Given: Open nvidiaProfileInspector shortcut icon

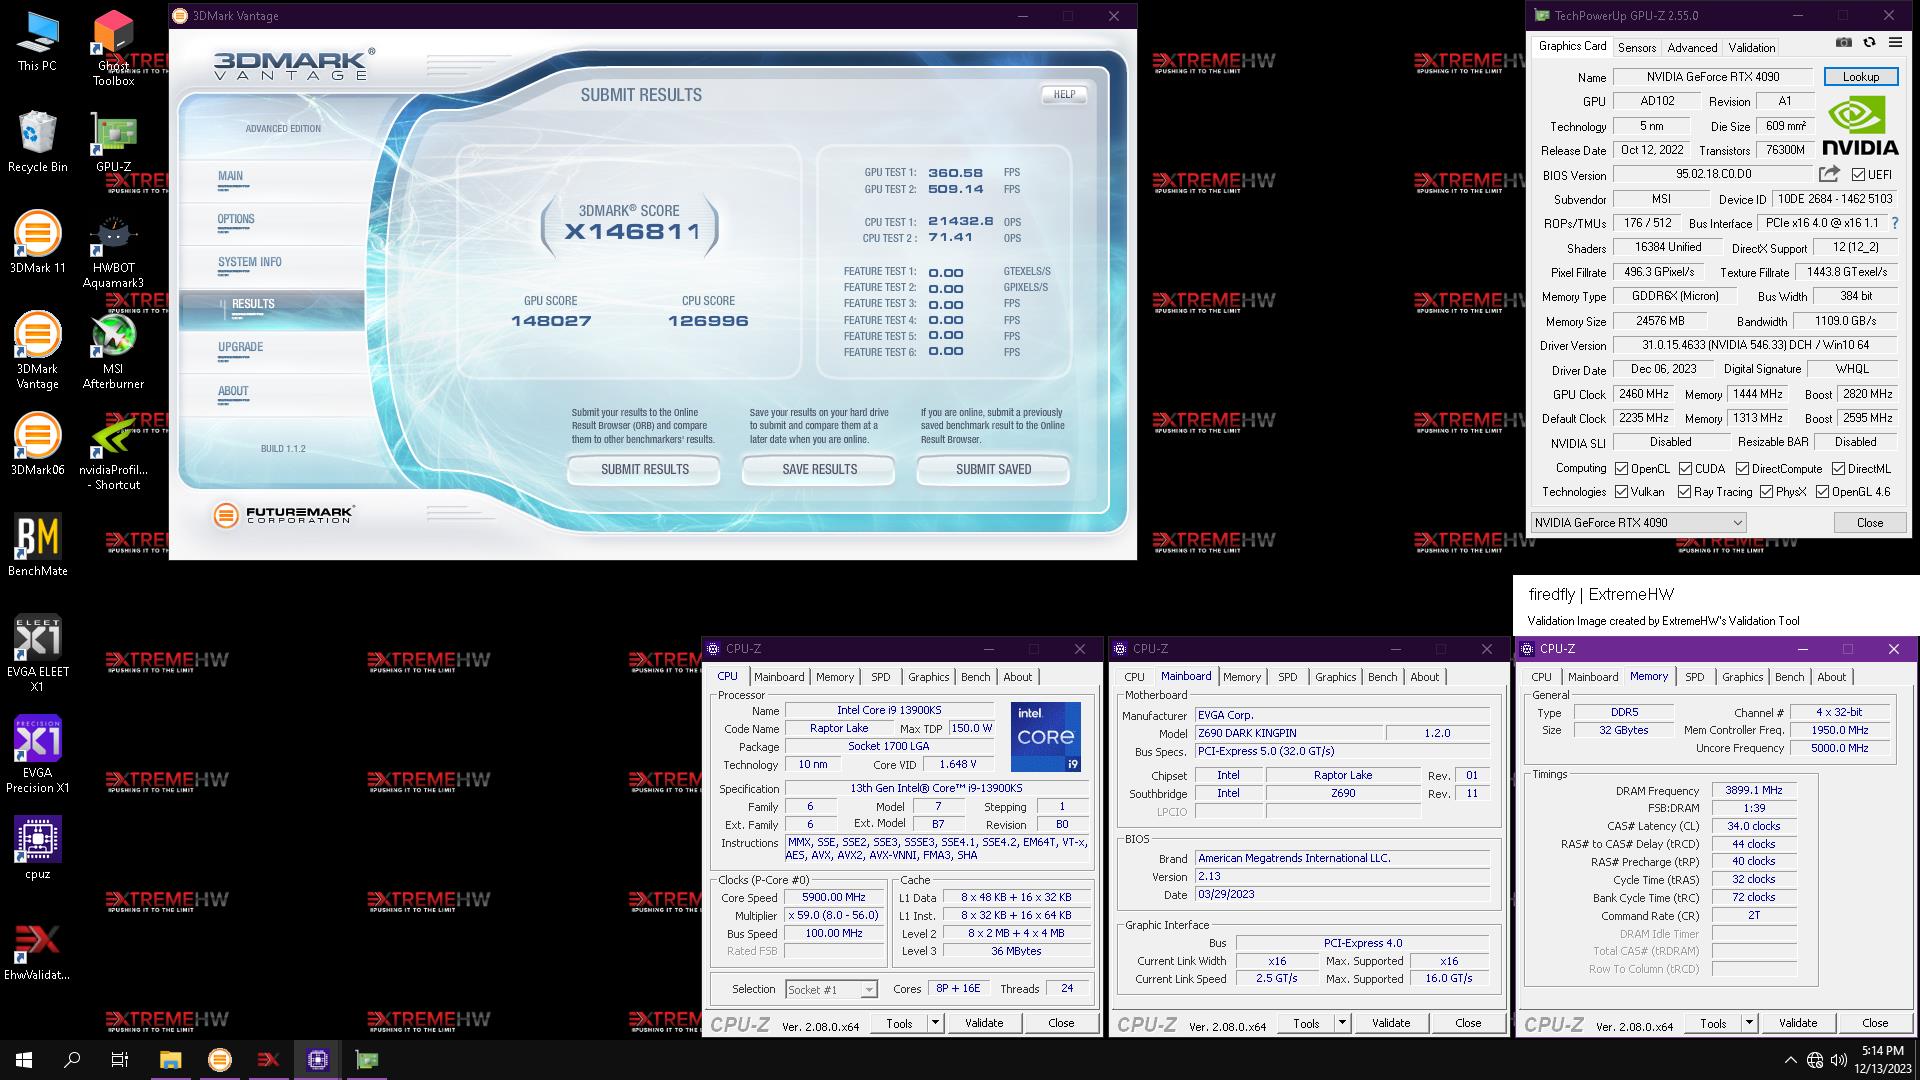Looking at the screenshot, I should tap(113, 451).
